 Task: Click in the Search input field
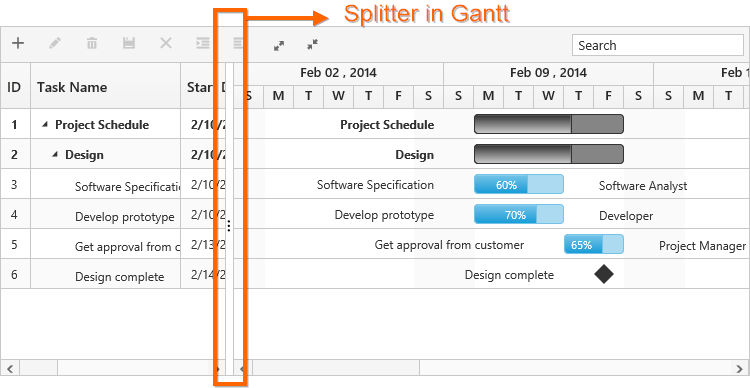click(x=658, y=45)
